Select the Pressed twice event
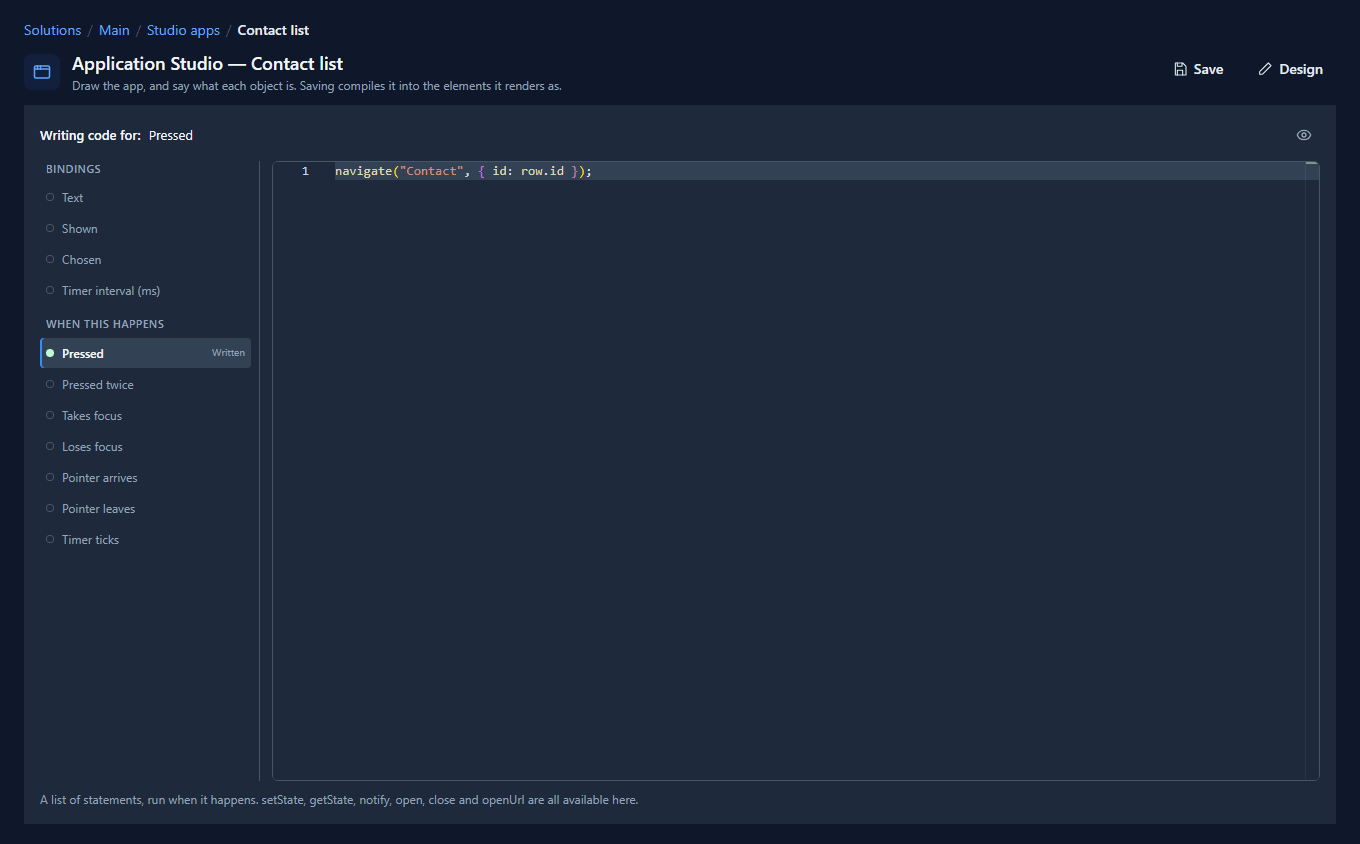Viewport: 1360px width, 844px height. coord(145,385)
